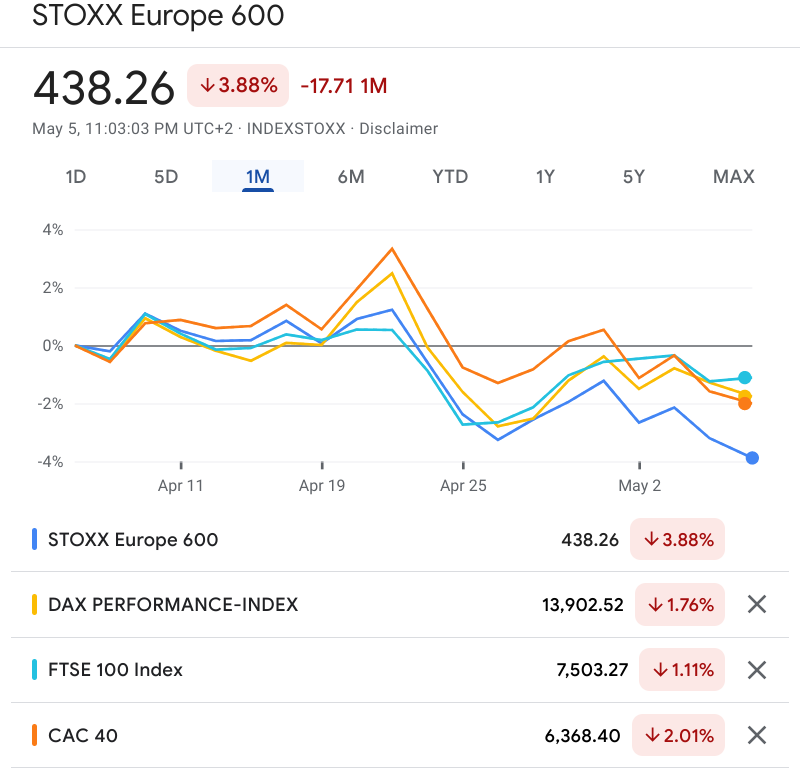This screenshot has height=781, width=800.
Task: Open the CAC 40 row
Action: tap(400, 735)
